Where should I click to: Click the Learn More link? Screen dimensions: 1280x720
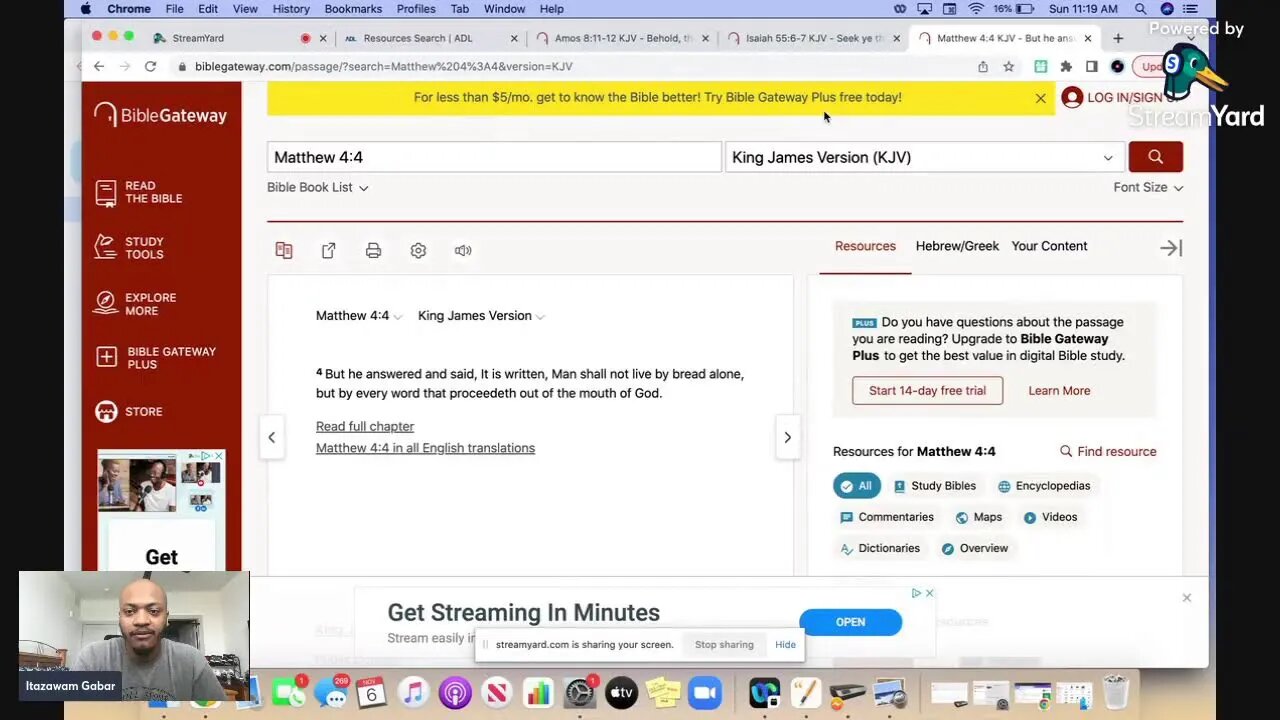[1059, 391]
